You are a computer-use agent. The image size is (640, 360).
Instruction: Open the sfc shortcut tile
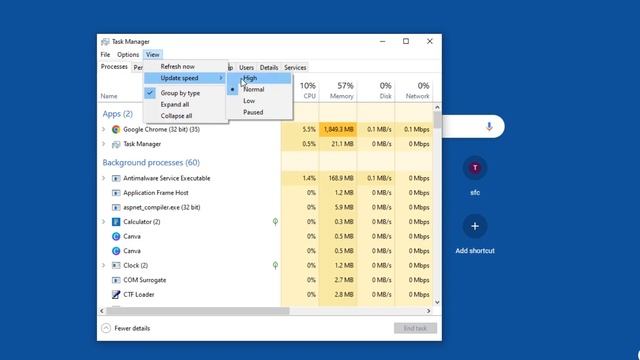475,168
